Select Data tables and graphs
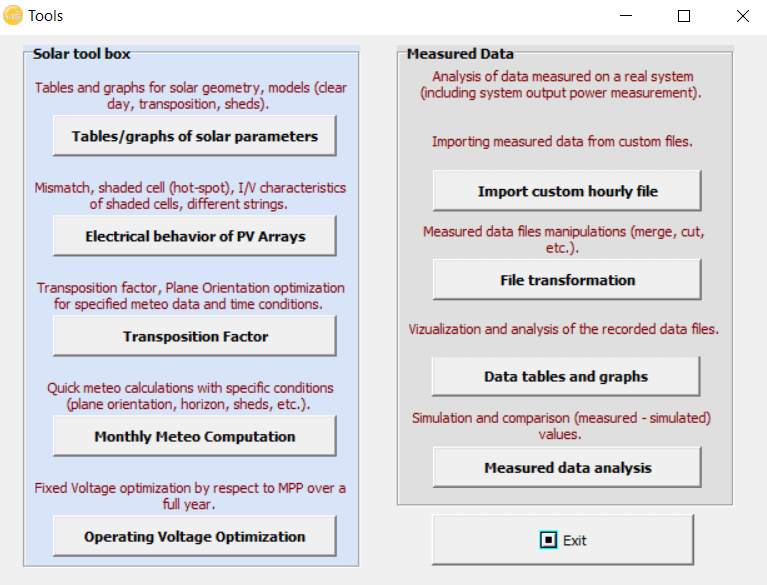Screen dimensions: 767x585 pos(566,376)
